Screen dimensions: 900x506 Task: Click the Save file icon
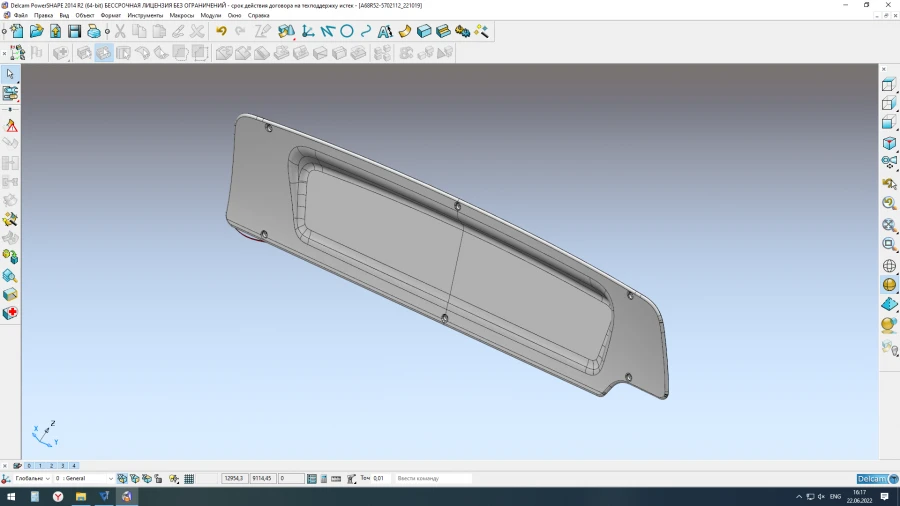74,32
